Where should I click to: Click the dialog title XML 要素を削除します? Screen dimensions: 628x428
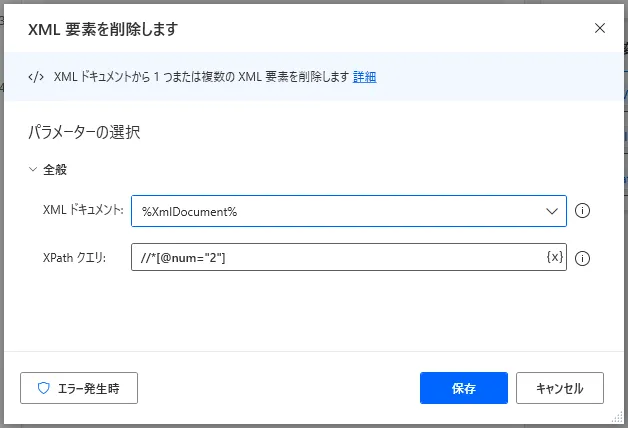[103, 29]
